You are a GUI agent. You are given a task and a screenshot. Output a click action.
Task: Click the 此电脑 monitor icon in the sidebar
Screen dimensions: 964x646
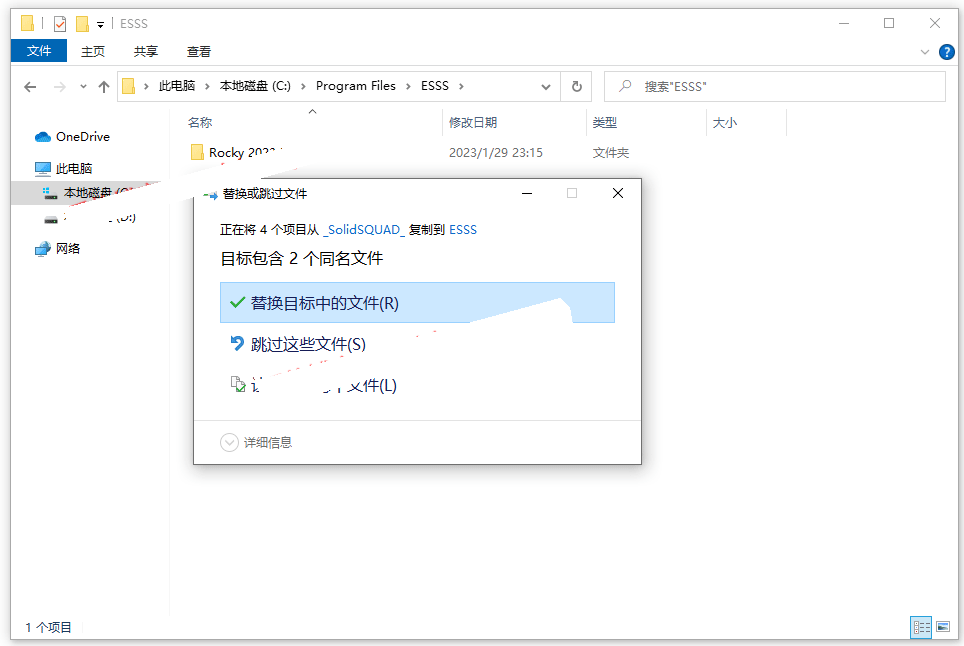[42, 168]
